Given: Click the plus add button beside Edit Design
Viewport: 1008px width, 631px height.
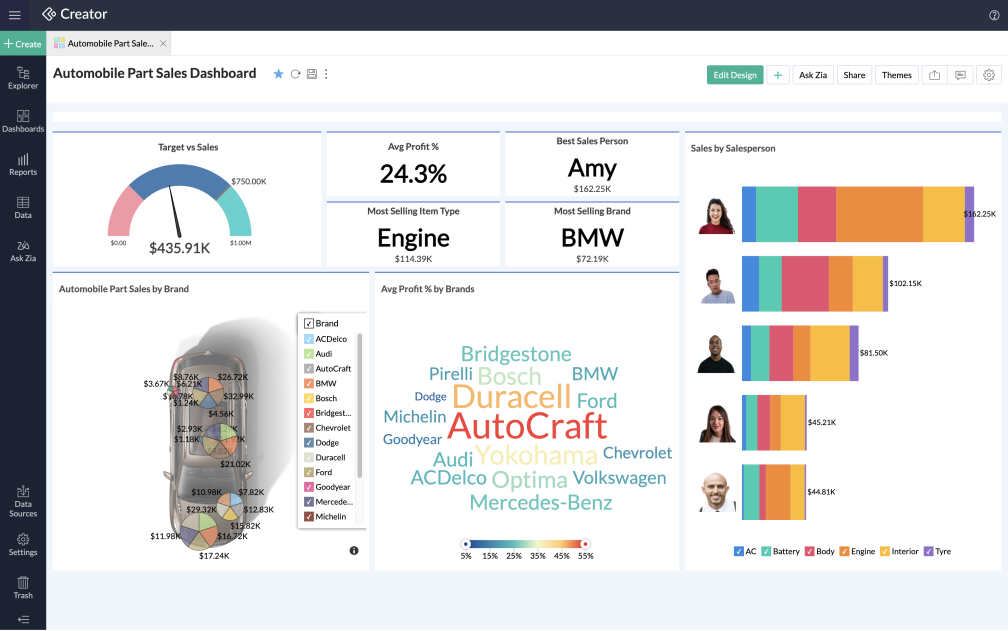Looking at the screenshot, I should click(777, 75).
